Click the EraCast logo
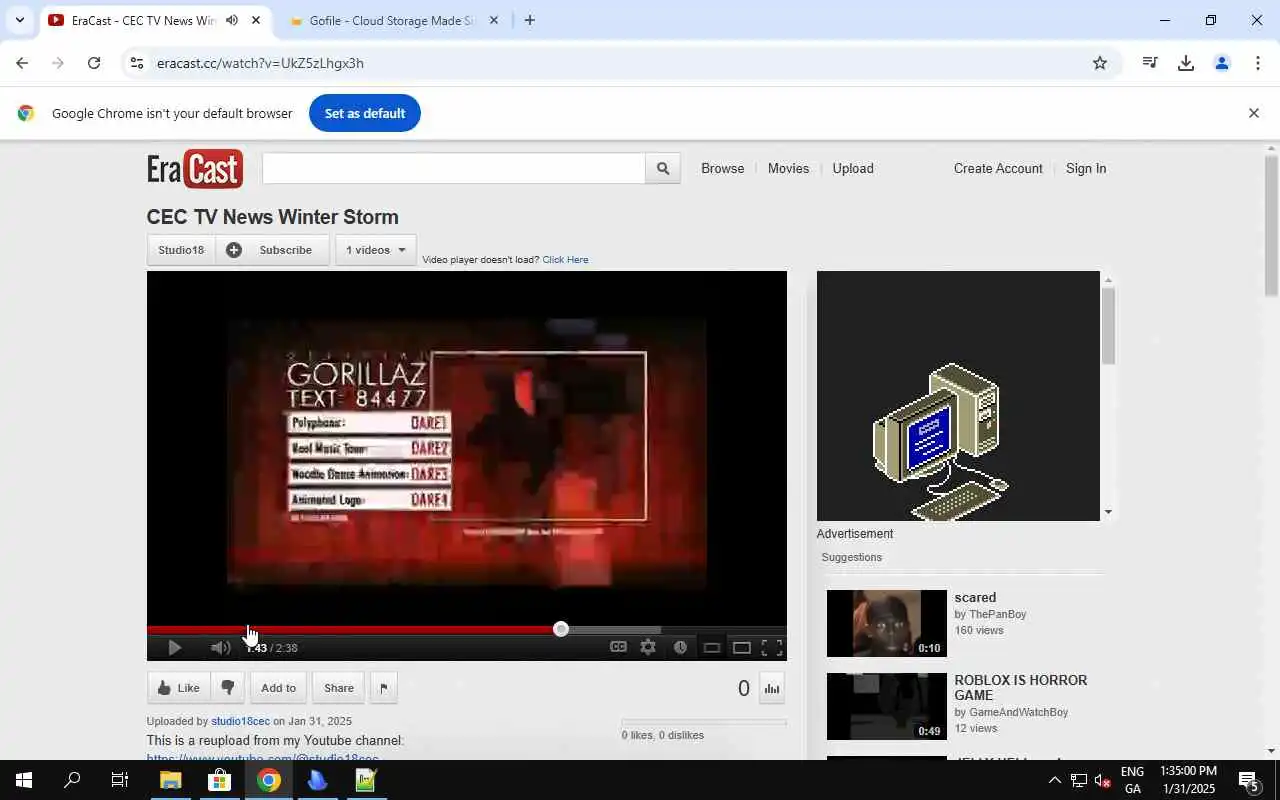 tap(195, 169)
